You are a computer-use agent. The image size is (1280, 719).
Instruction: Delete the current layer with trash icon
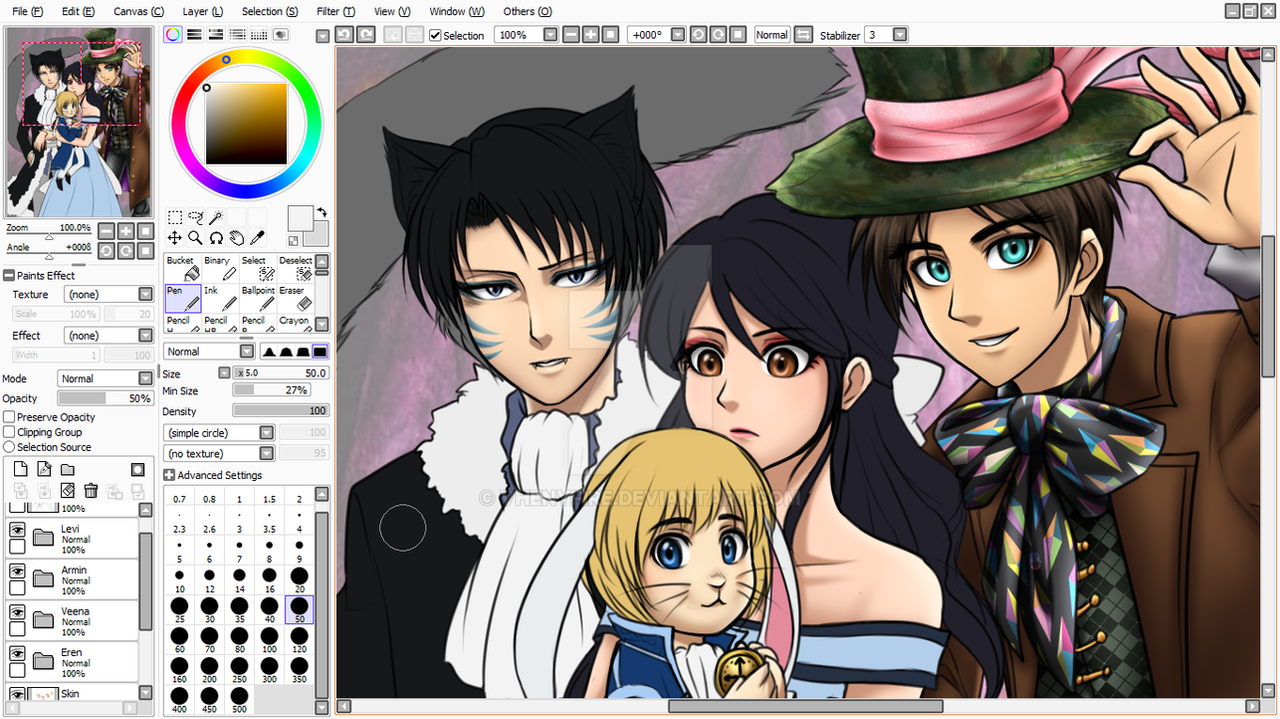pos(91,490)
